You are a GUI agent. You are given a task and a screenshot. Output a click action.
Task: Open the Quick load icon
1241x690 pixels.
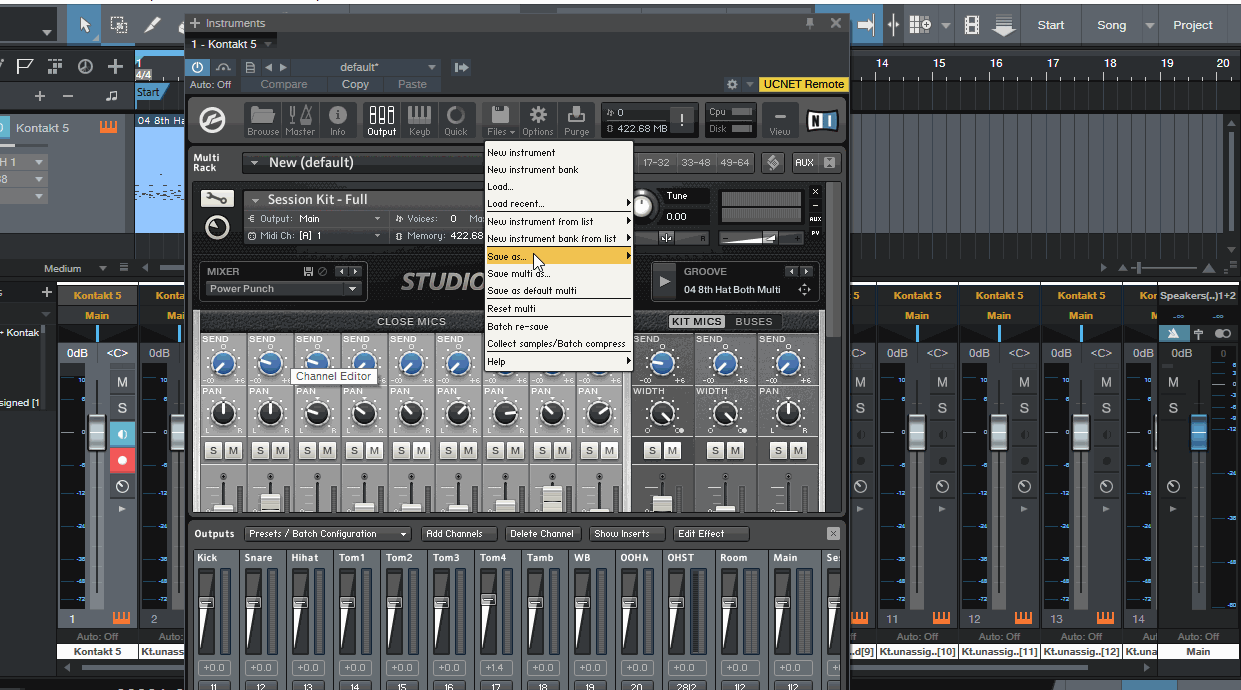pyautogui.click(x=456, y=119)
